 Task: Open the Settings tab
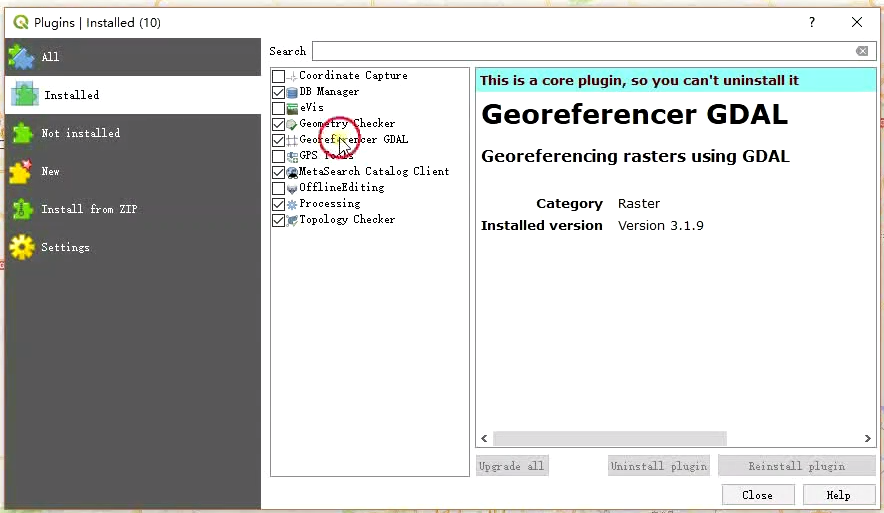point(133,247)
